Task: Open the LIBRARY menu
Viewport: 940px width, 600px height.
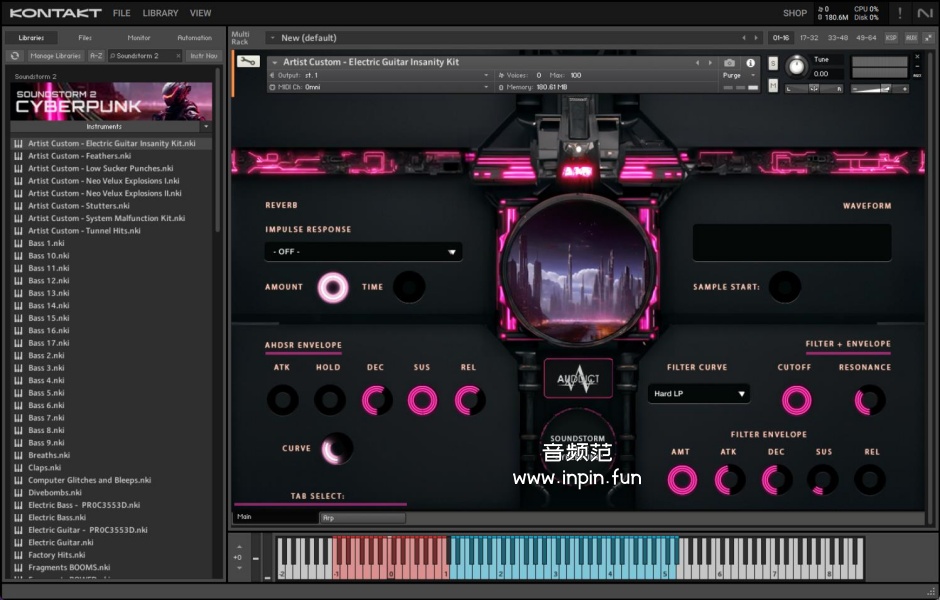Action: [x=160, y=13]
